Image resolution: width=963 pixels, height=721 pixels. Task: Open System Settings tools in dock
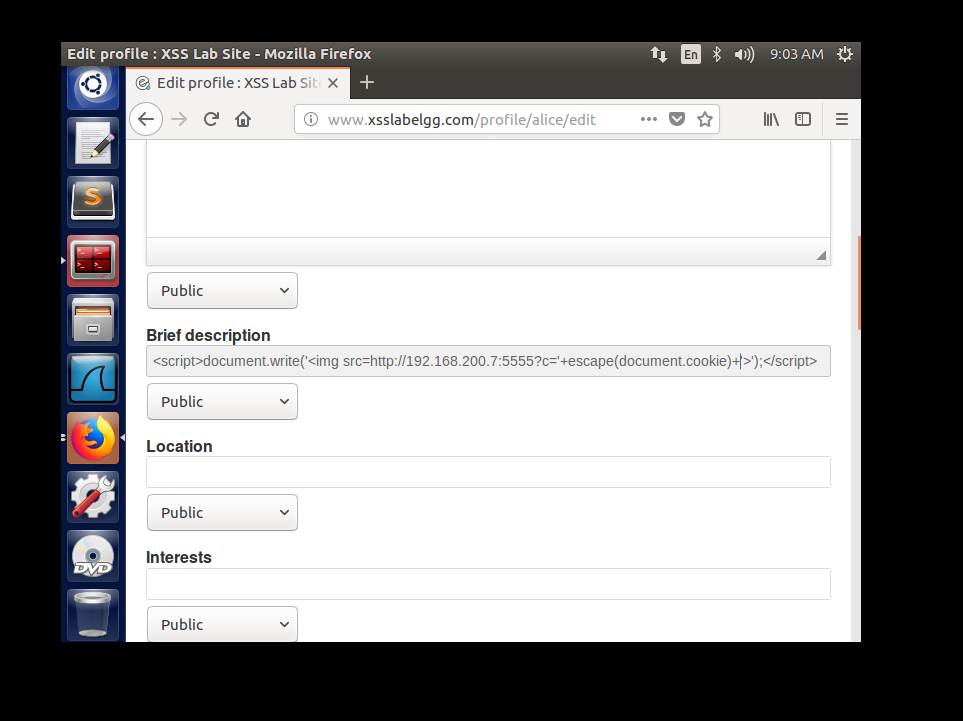[x=93, y=497]
